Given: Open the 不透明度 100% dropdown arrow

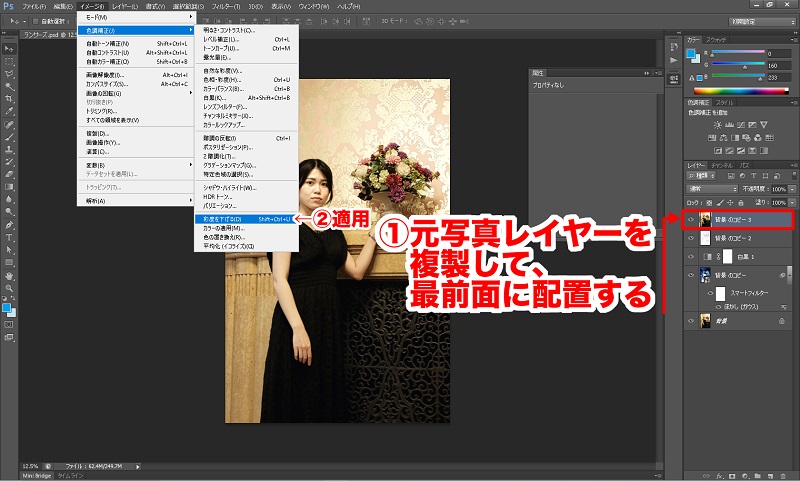Looking at the screenshot, I should point(792,189).
